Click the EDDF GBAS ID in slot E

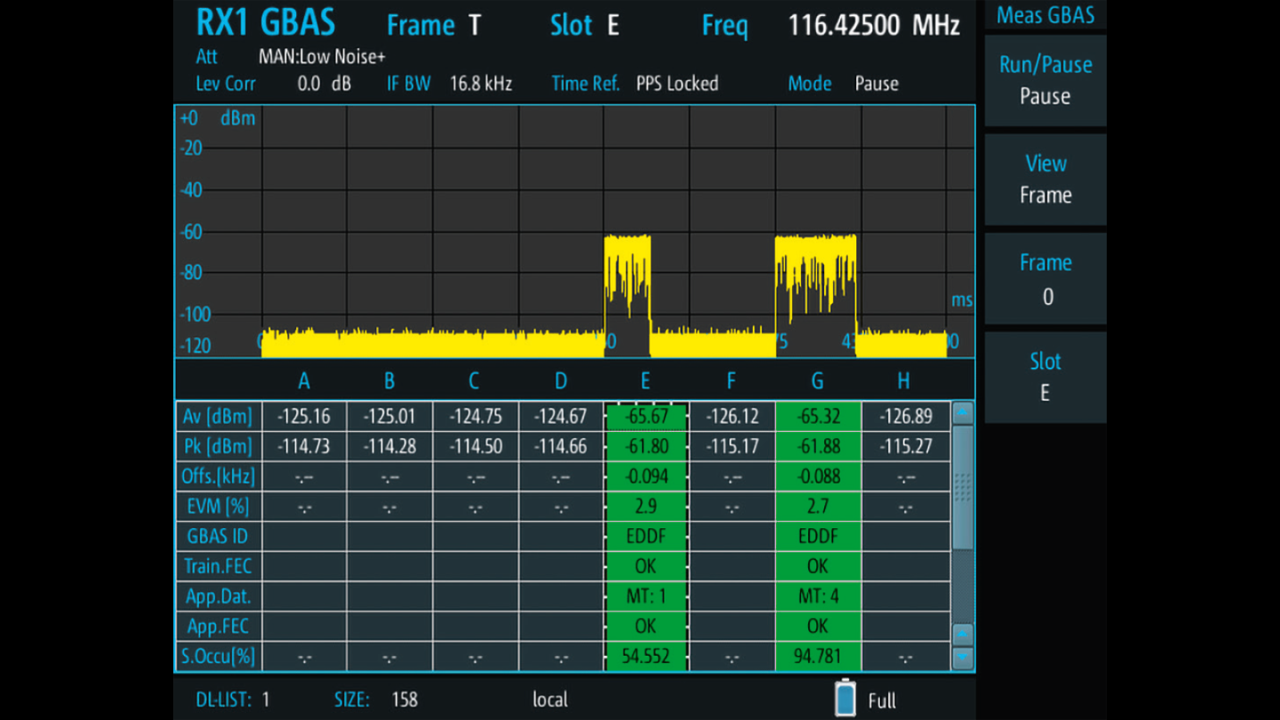point(646,536)
